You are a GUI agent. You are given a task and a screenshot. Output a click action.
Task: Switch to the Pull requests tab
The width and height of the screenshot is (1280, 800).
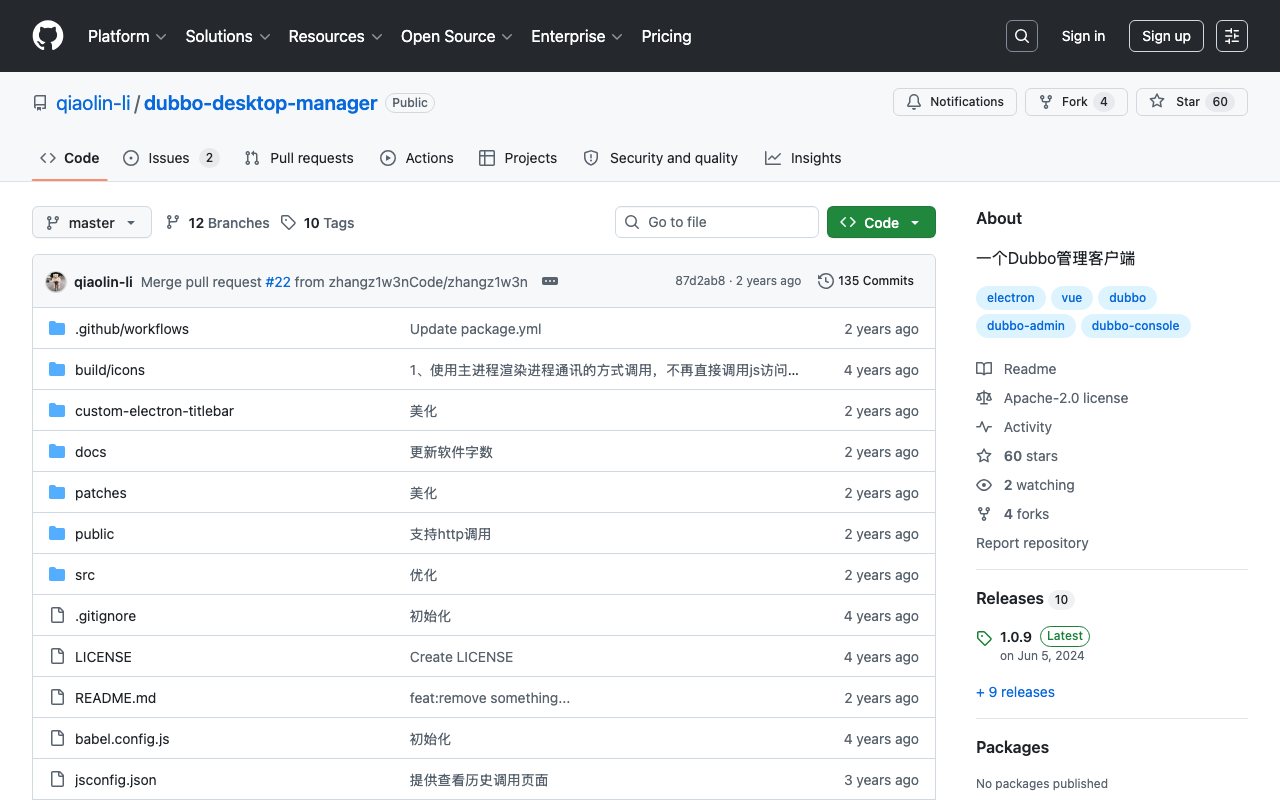click(299, 158)
